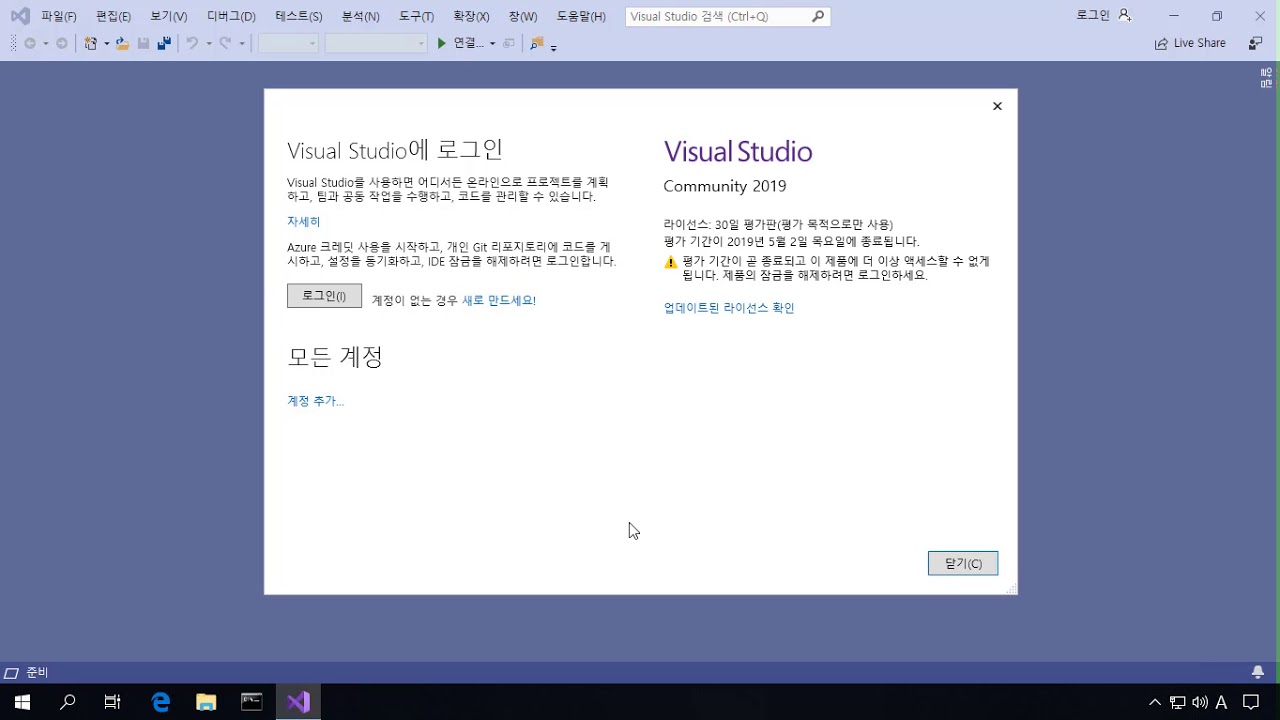Close the sign-in dialog with X
1280x720 pixels.
(x=997, y=106)
